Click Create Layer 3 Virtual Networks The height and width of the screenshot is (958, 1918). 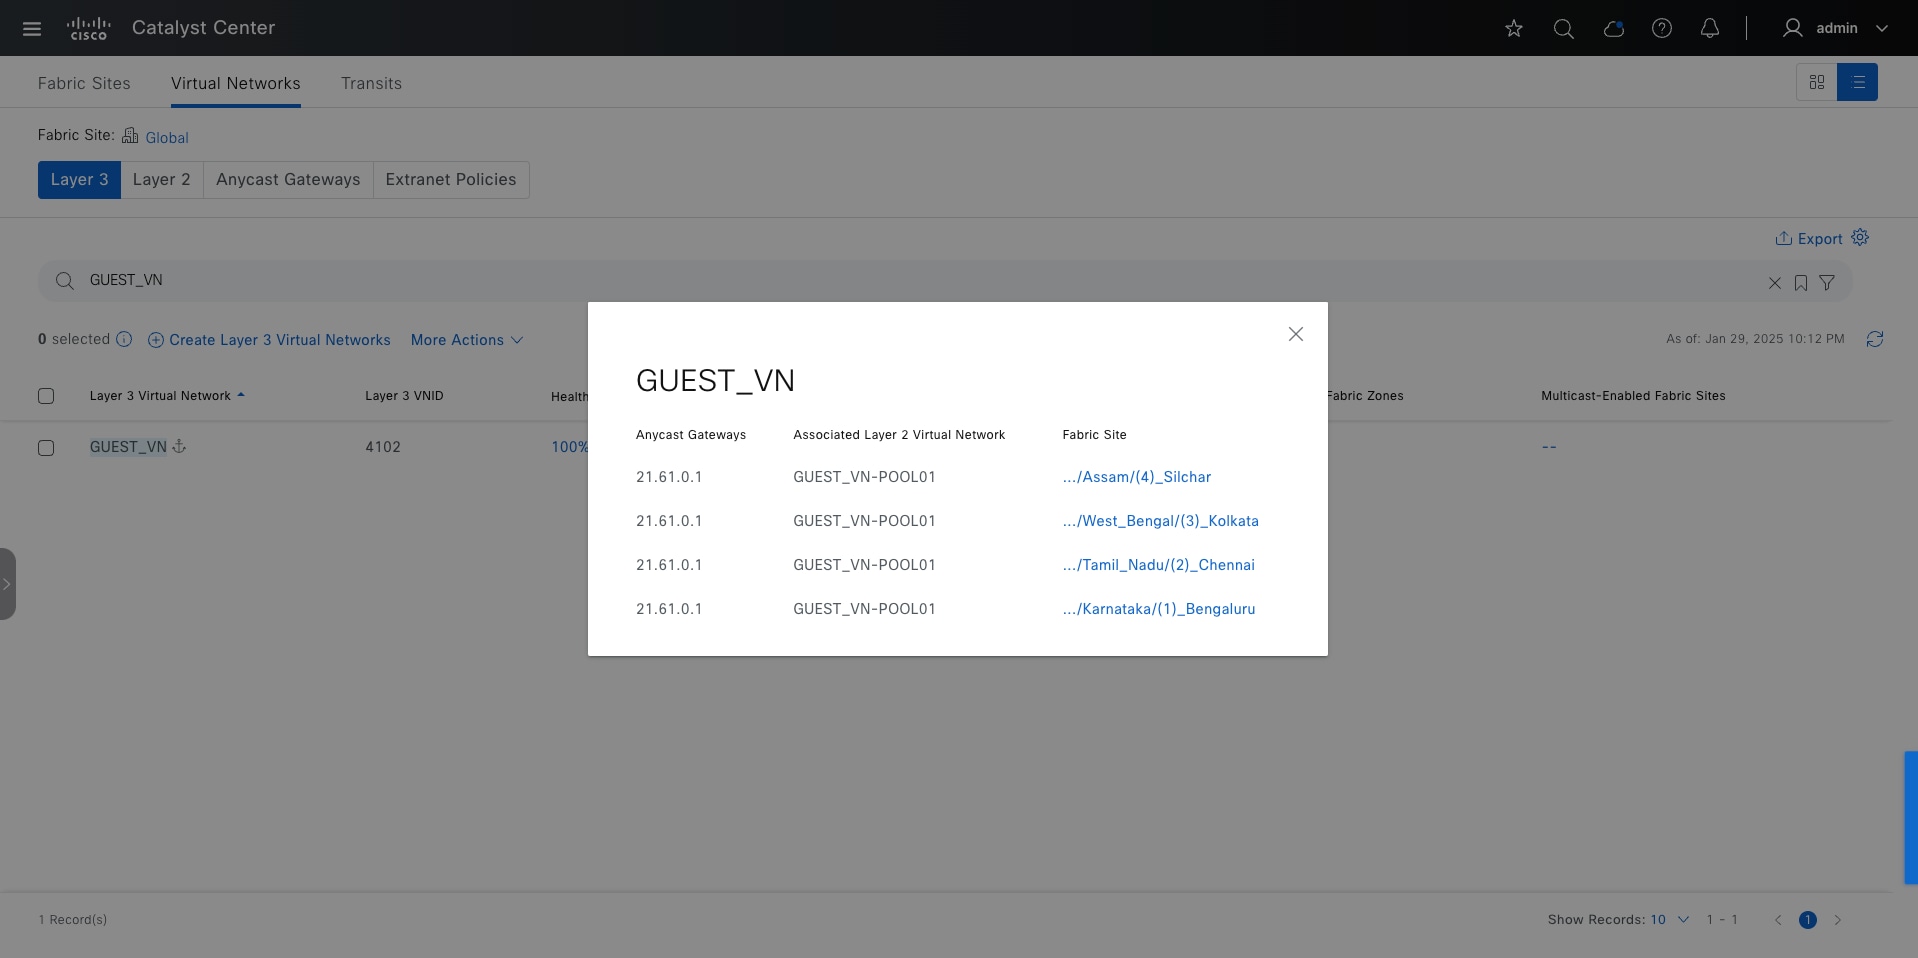click(269, 340)
